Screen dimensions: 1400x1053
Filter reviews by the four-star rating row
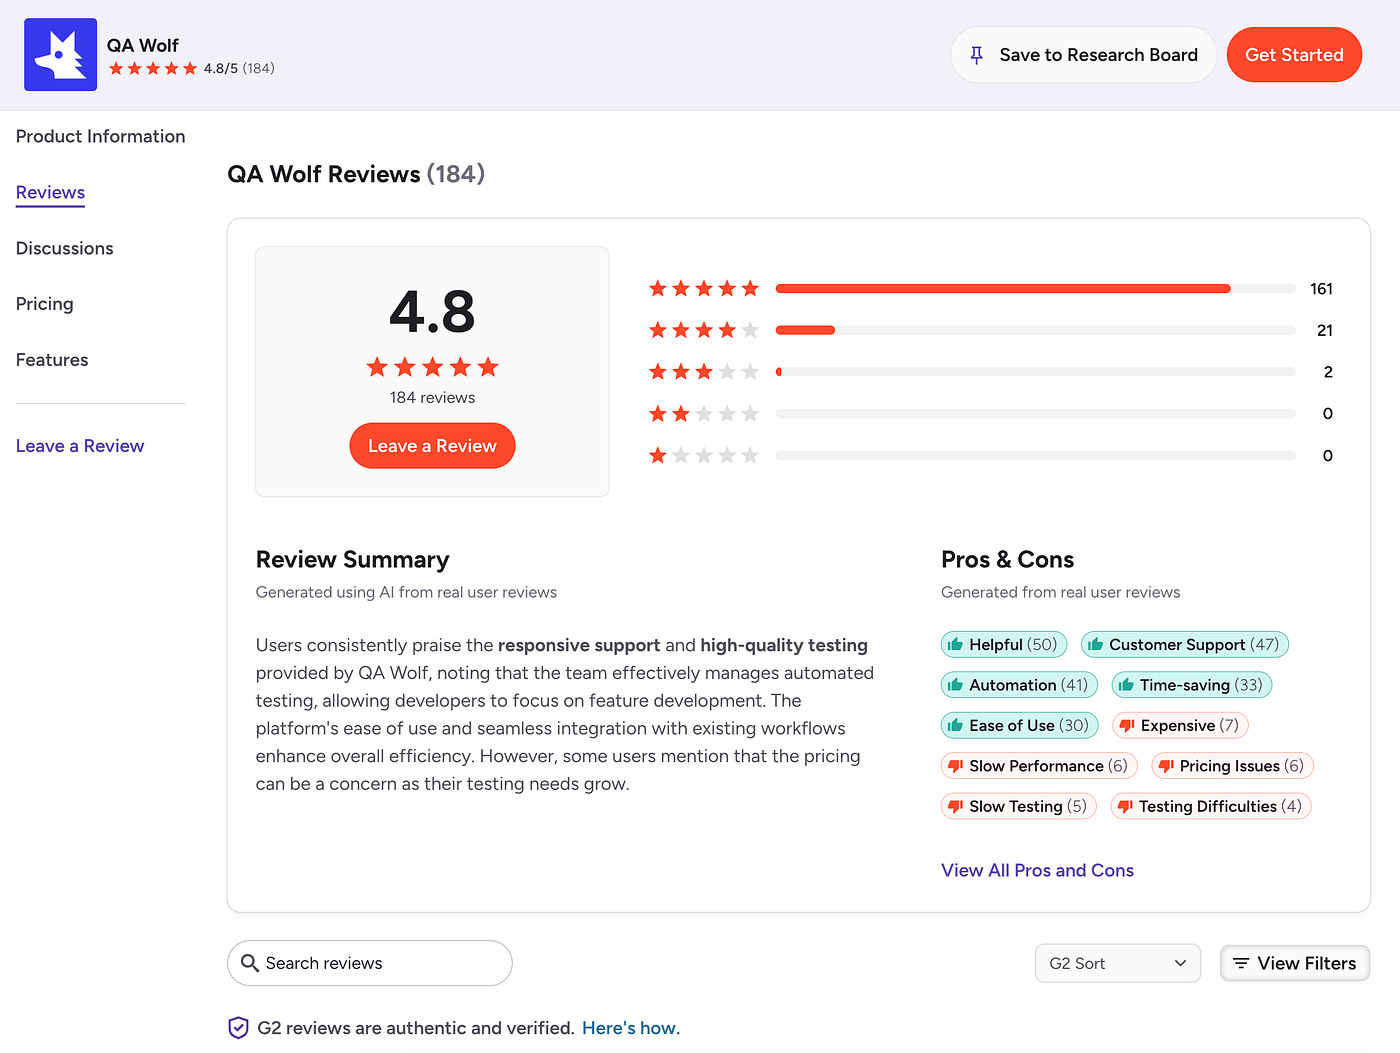[991, 330]
